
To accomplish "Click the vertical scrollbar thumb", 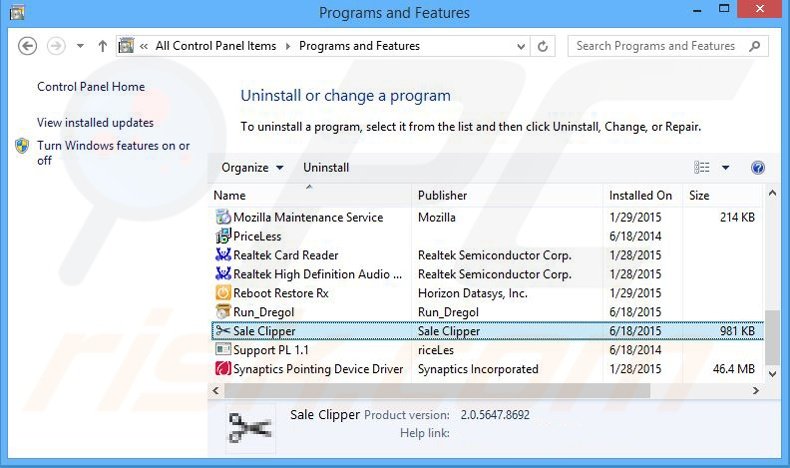I will [x=772, y=337].
